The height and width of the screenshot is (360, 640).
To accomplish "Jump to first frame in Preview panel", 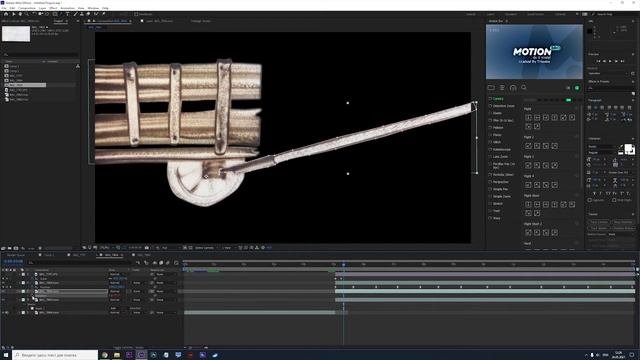I will (x=599, y=61).
